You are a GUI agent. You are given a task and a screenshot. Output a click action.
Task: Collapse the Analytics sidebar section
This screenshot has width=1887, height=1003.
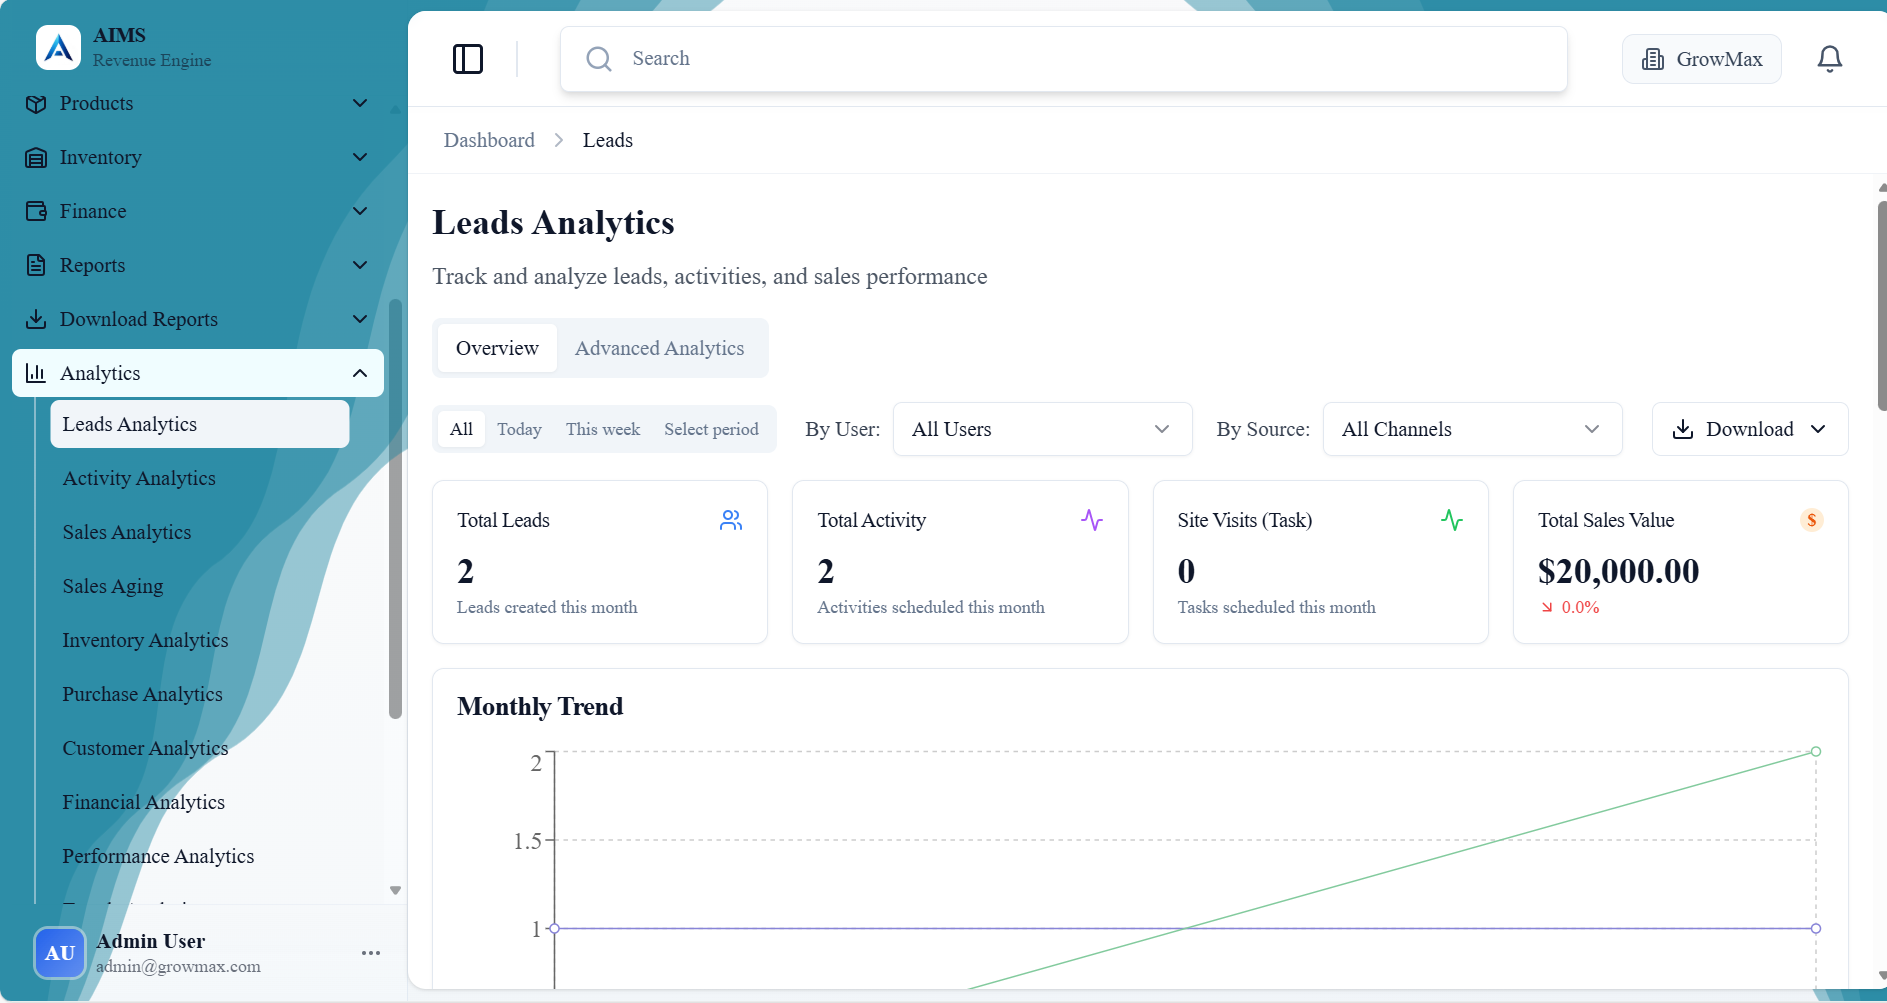[x=359, y=373]
